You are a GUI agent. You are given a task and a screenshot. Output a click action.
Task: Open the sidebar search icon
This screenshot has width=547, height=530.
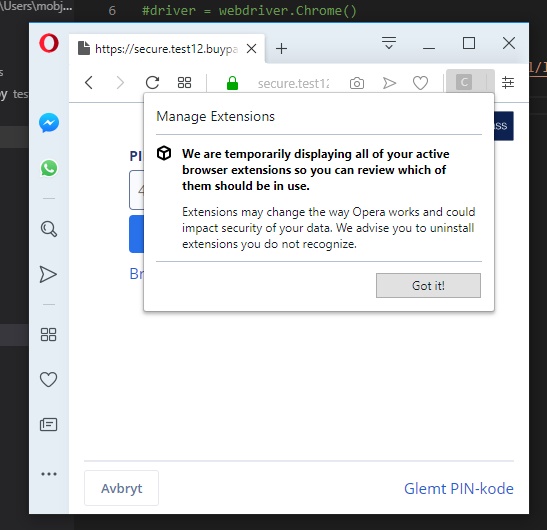click(49, 229)
